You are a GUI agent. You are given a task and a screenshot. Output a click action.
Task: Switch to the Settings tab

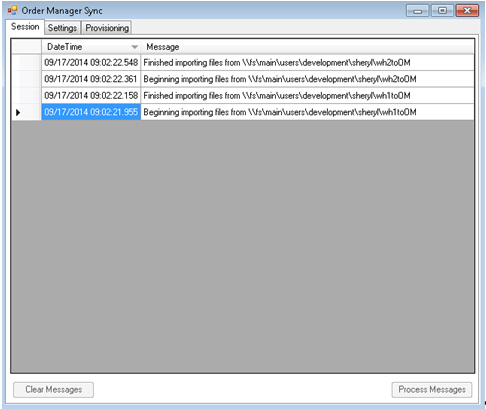62,28
